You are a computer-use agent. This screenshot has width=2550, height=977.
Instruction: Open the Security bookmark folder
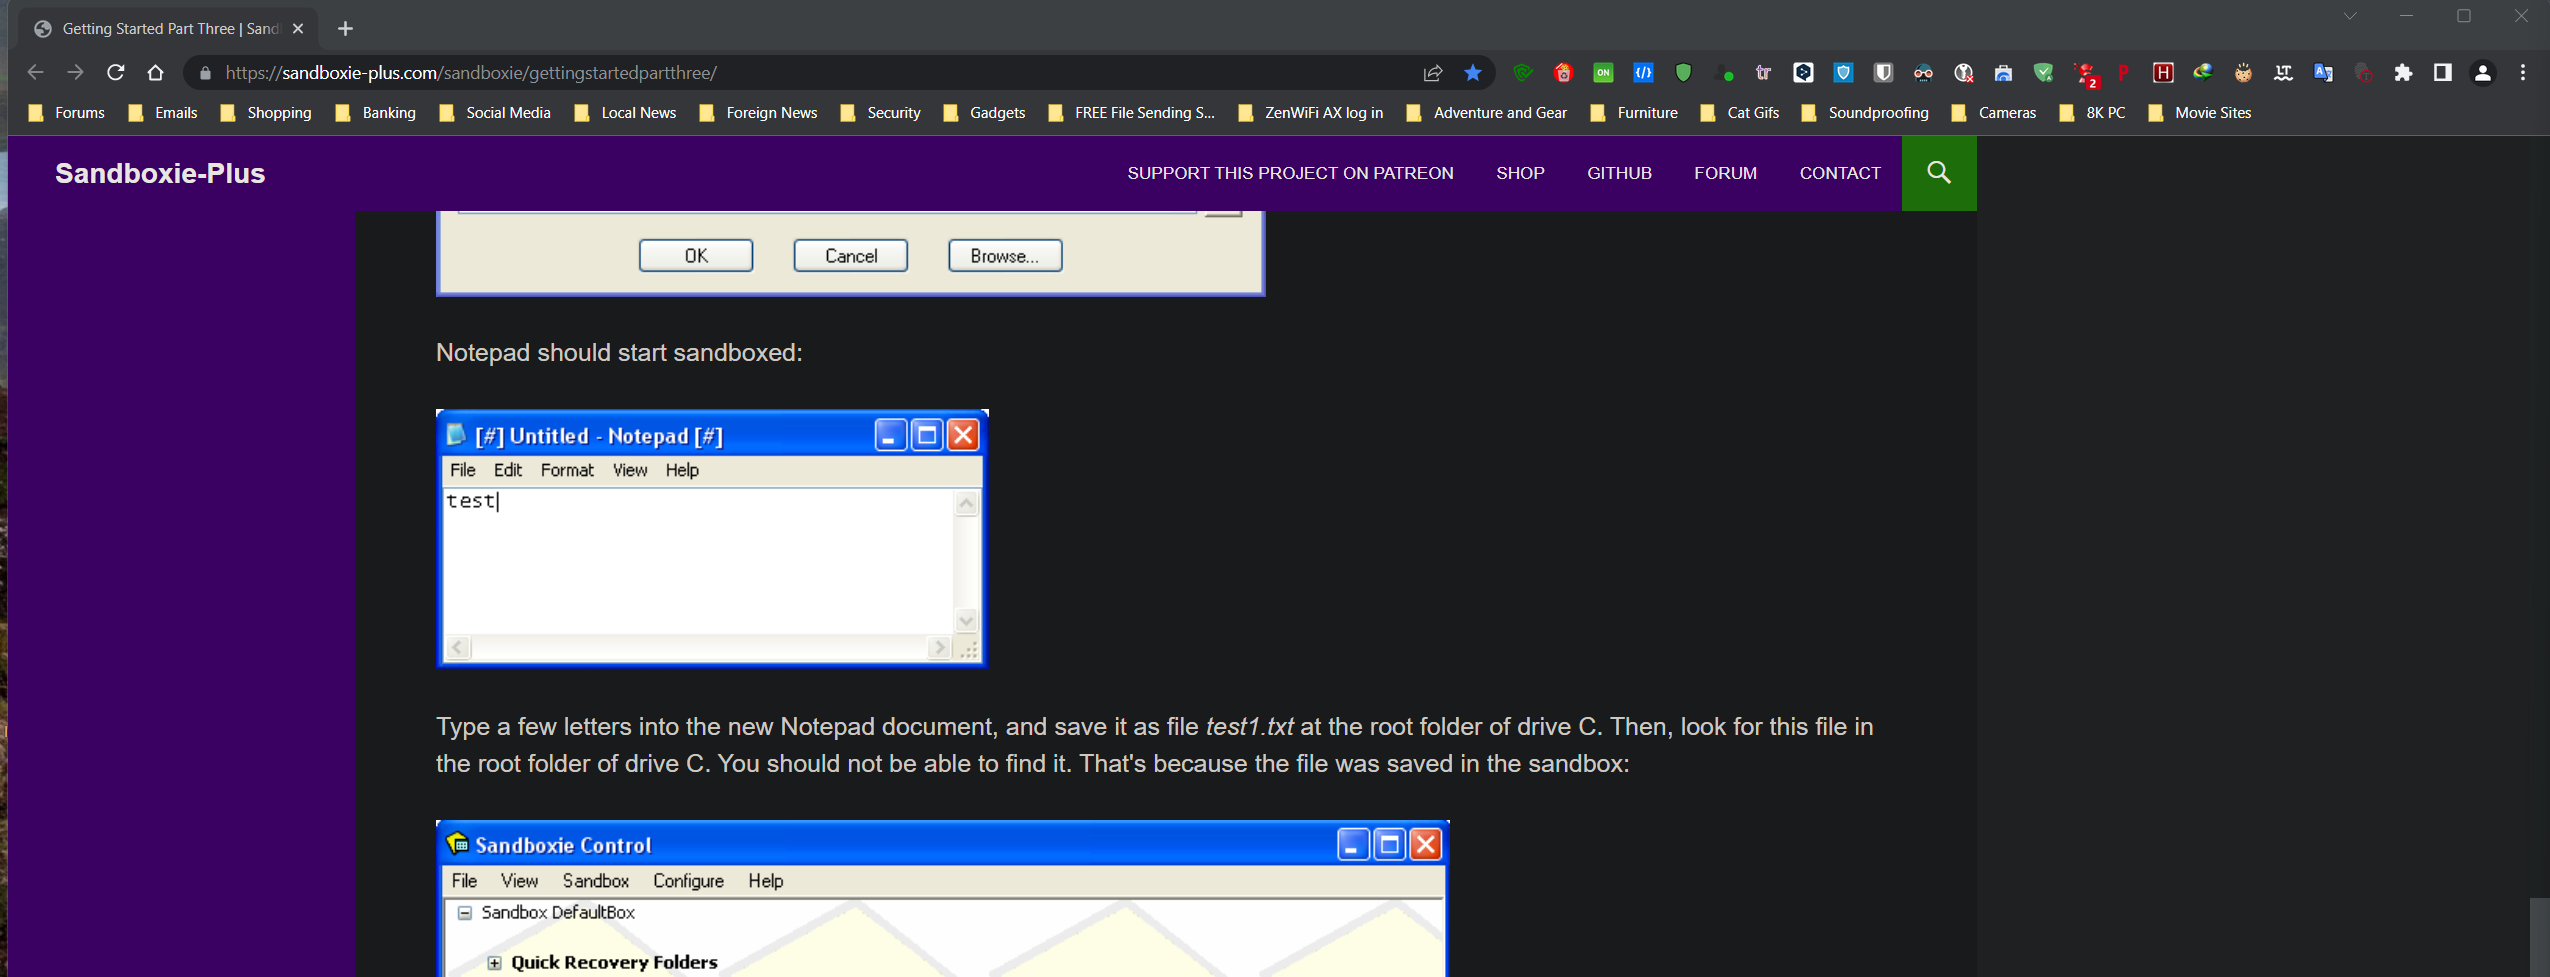click(881, 113)
